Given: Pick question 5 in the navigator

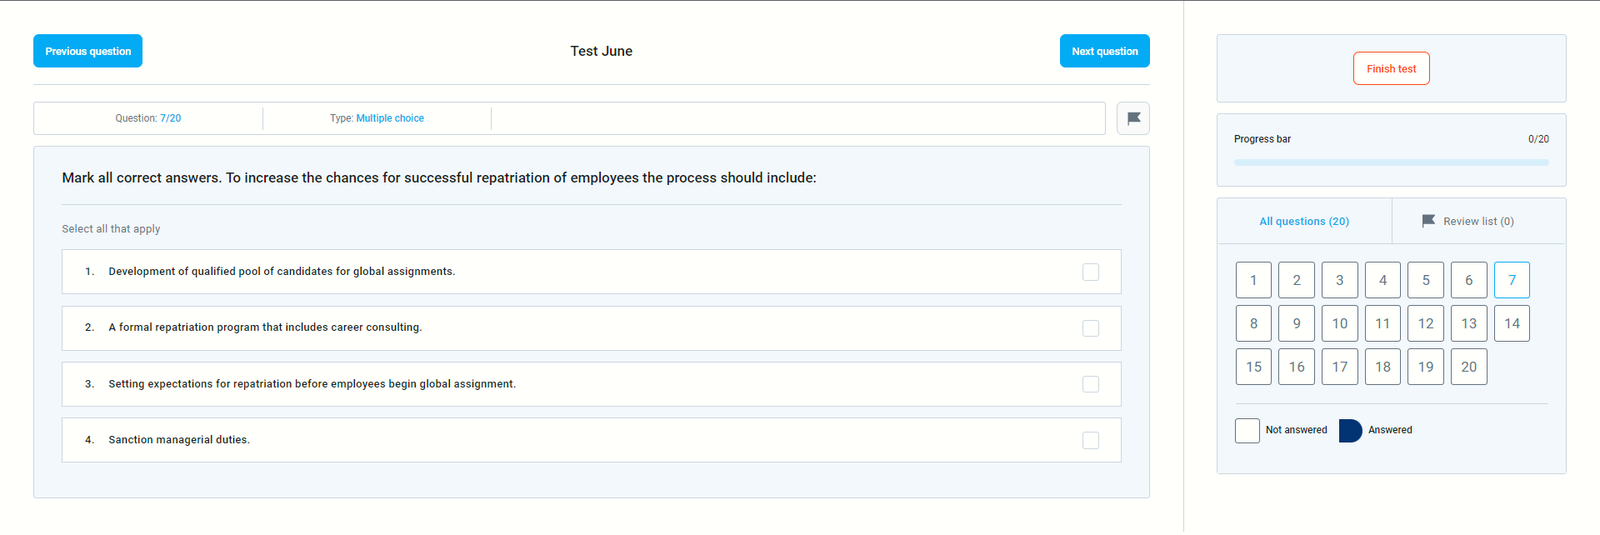Looking at the screenshot, I should 1425,280.
